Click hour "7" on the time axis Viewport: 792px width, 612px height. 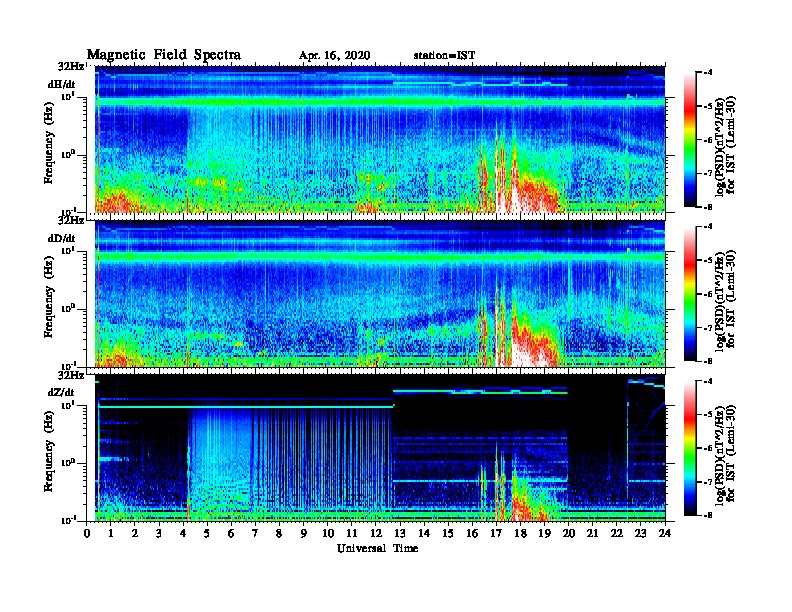[x=255, y=533]
